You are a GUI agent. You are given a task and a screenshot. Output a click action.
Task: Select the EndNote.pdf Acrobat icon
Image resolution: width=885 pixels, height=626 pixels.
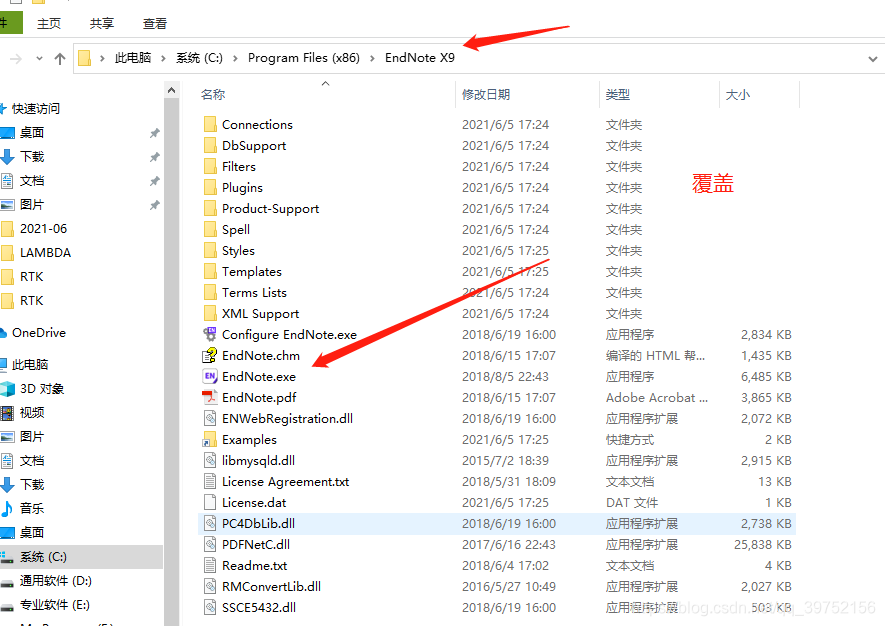(210, 397)
